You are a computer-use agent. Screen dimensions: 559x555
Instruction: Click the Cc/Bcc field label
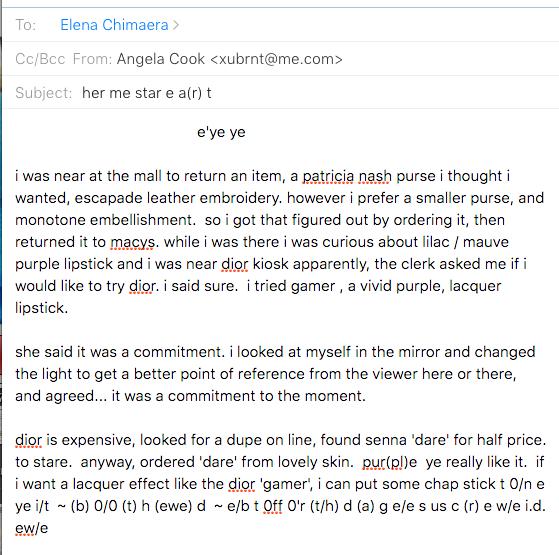40,59
